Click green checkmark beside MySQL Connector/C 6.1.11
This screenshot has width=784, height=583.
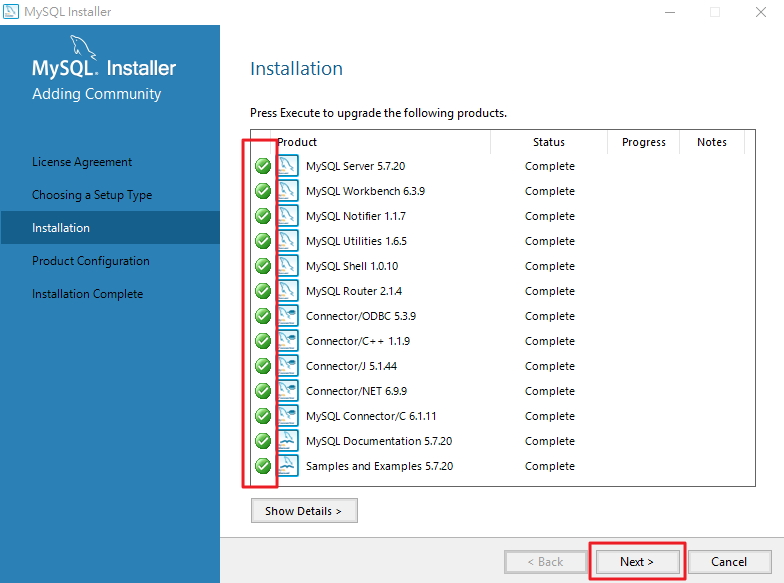(x=263, y=416)
